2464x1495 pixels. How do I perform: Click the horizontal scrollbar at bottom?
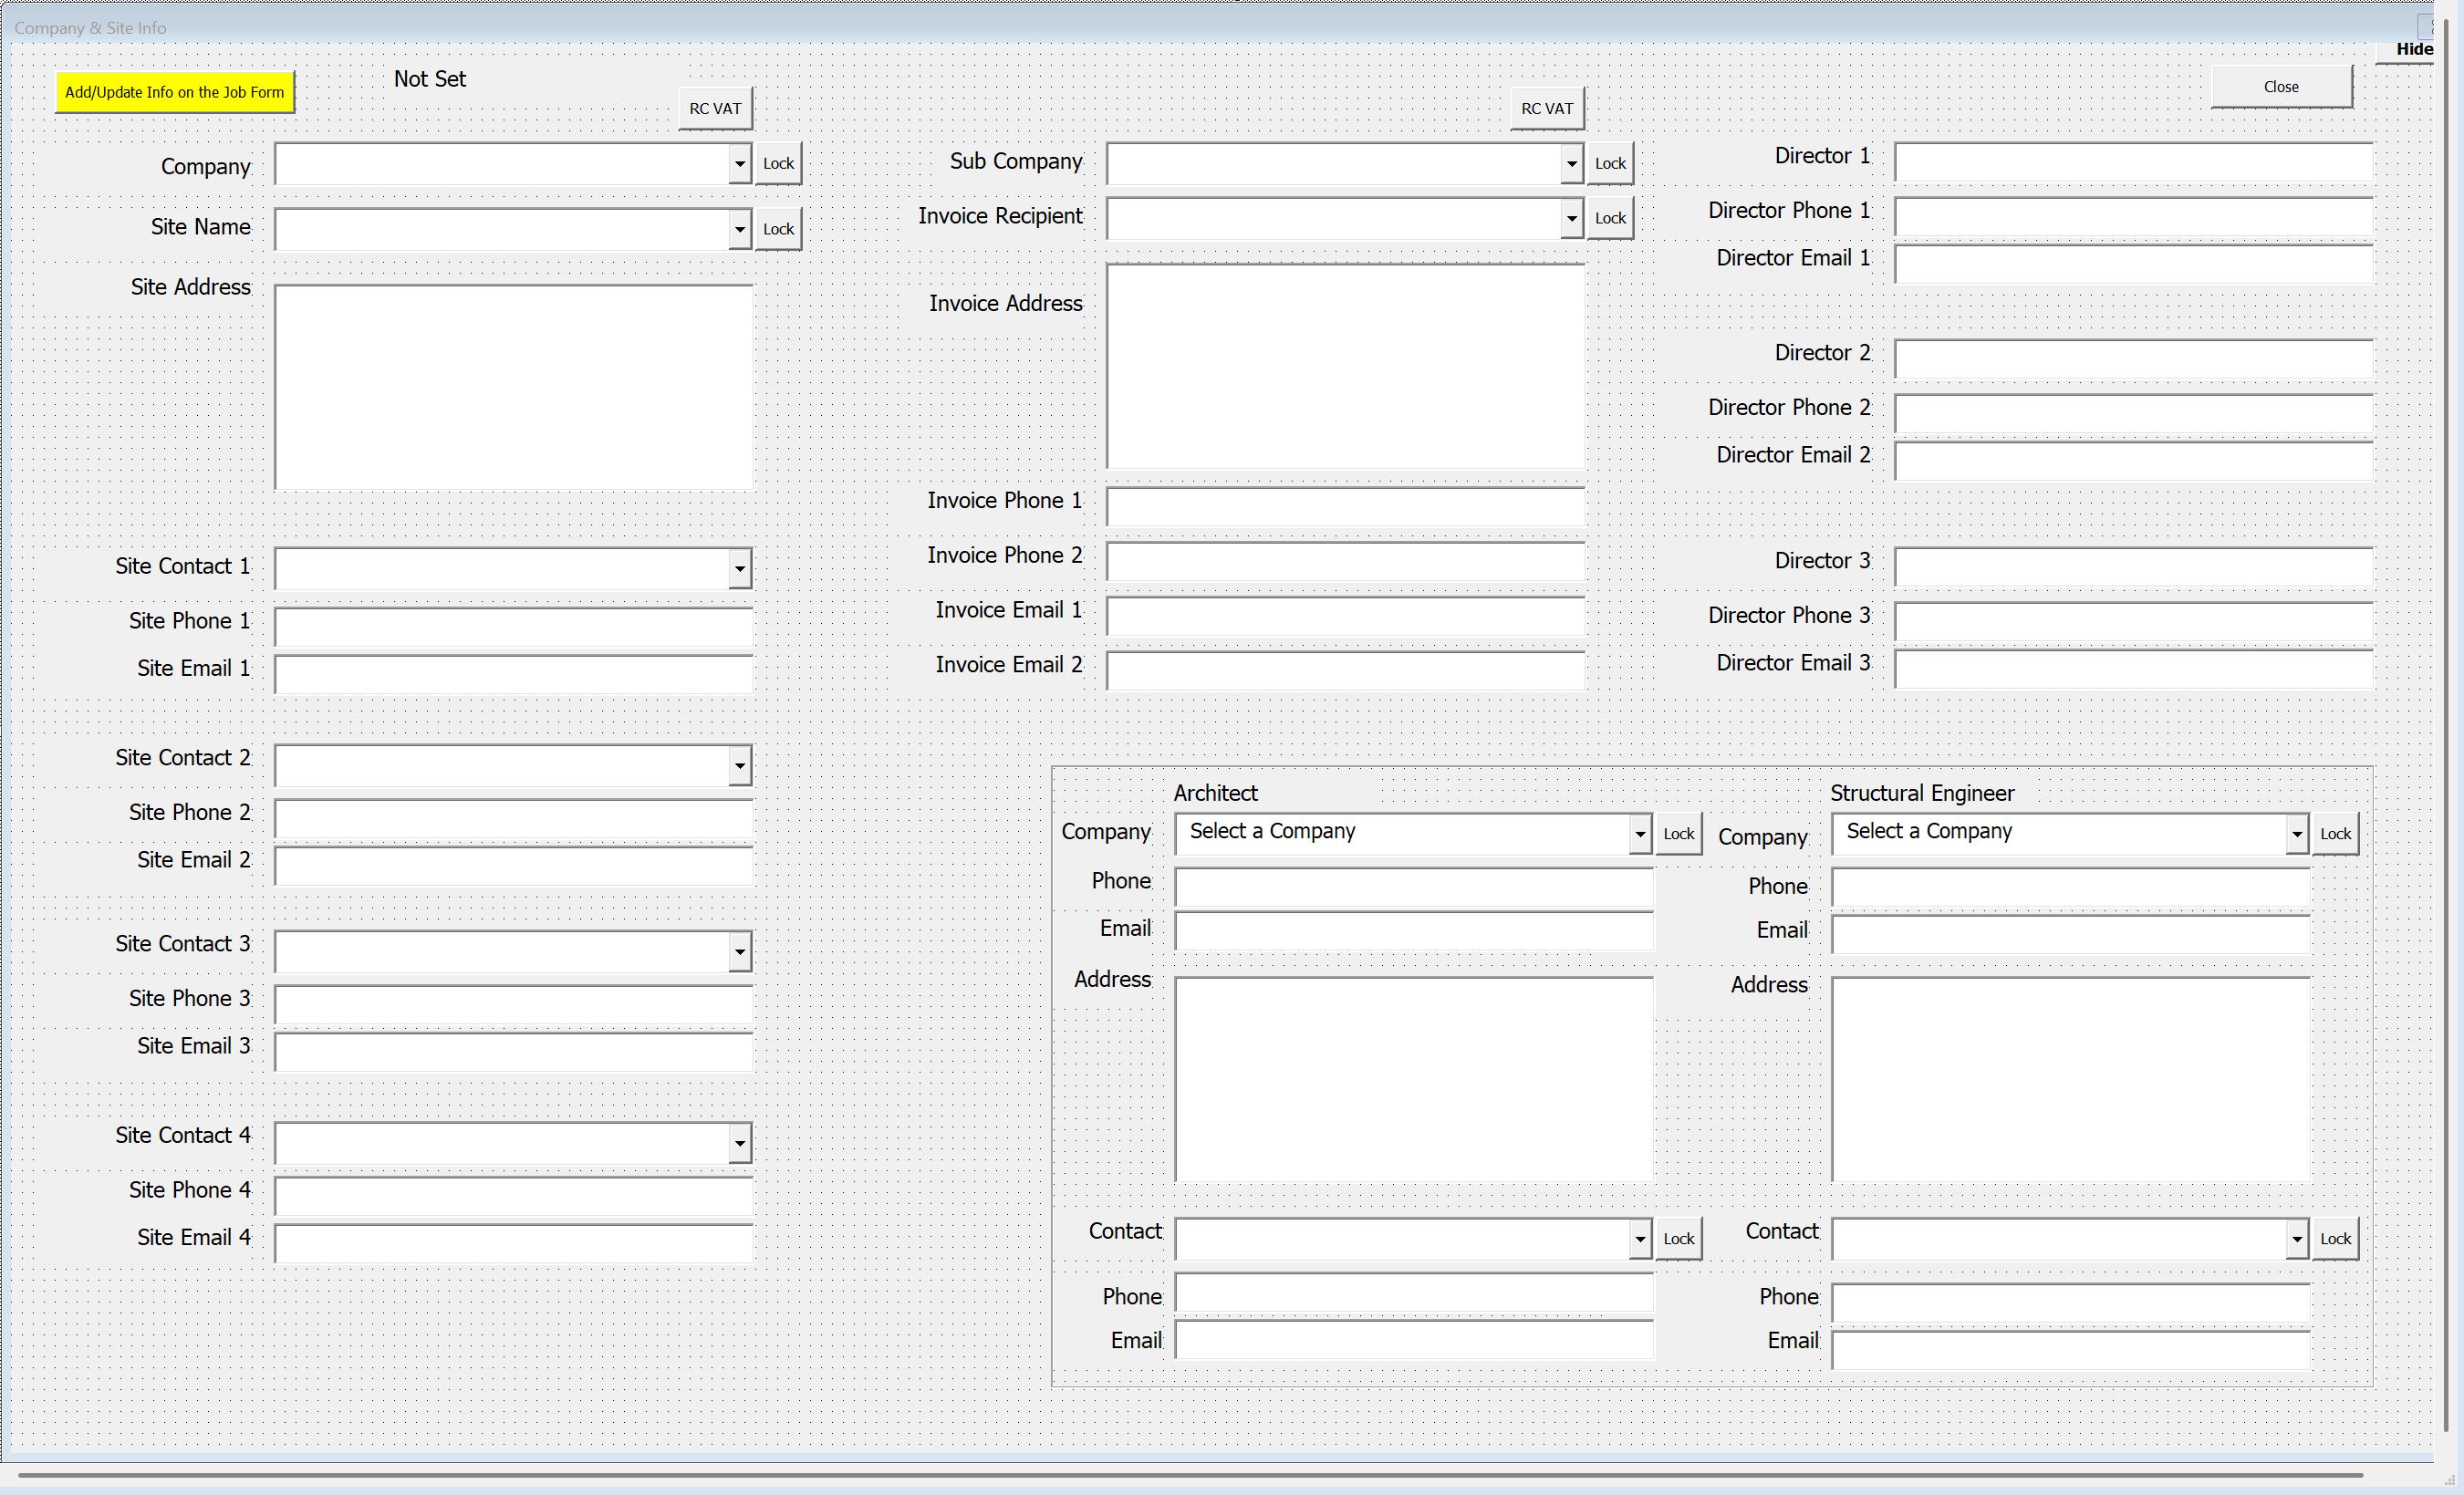pos(1190,1474)
